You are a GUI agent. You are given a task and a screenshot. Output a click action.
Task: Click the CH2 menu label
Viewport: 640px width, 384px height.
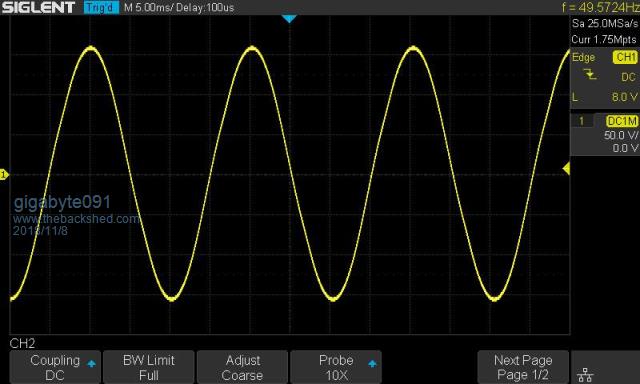(x=22, y=343)
